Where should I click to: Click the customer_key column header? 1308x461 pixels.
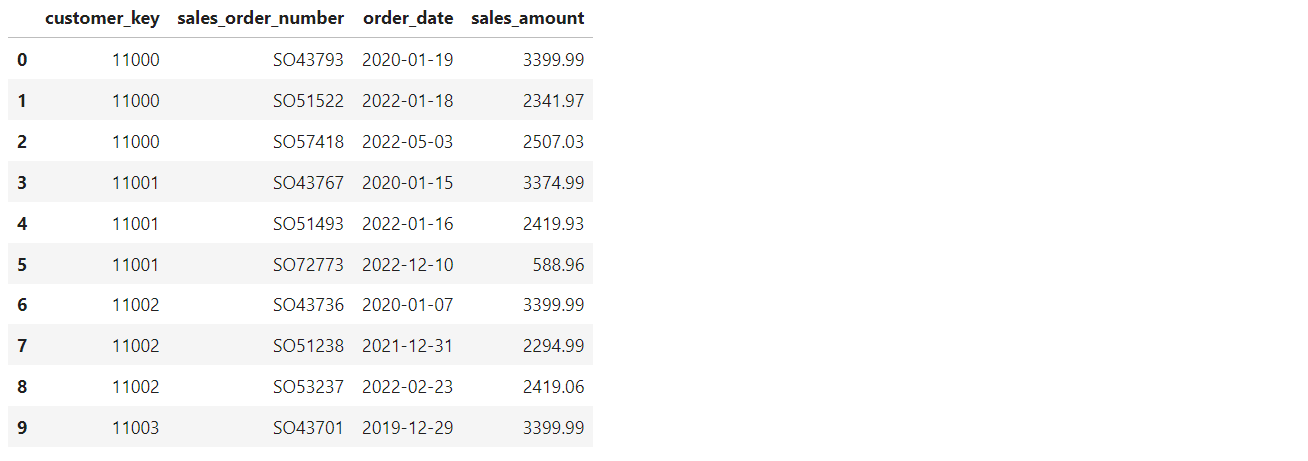click(x=102, y=18)
